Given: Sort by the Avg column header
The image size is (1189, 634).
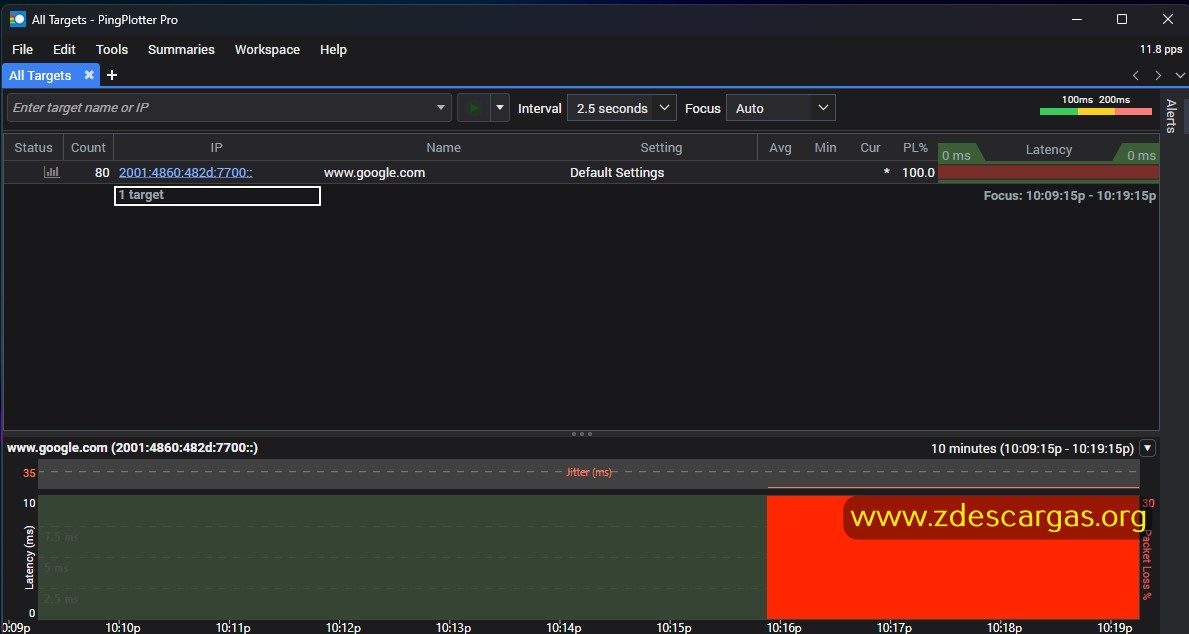Looking at the screenshot, I should 780,148.
